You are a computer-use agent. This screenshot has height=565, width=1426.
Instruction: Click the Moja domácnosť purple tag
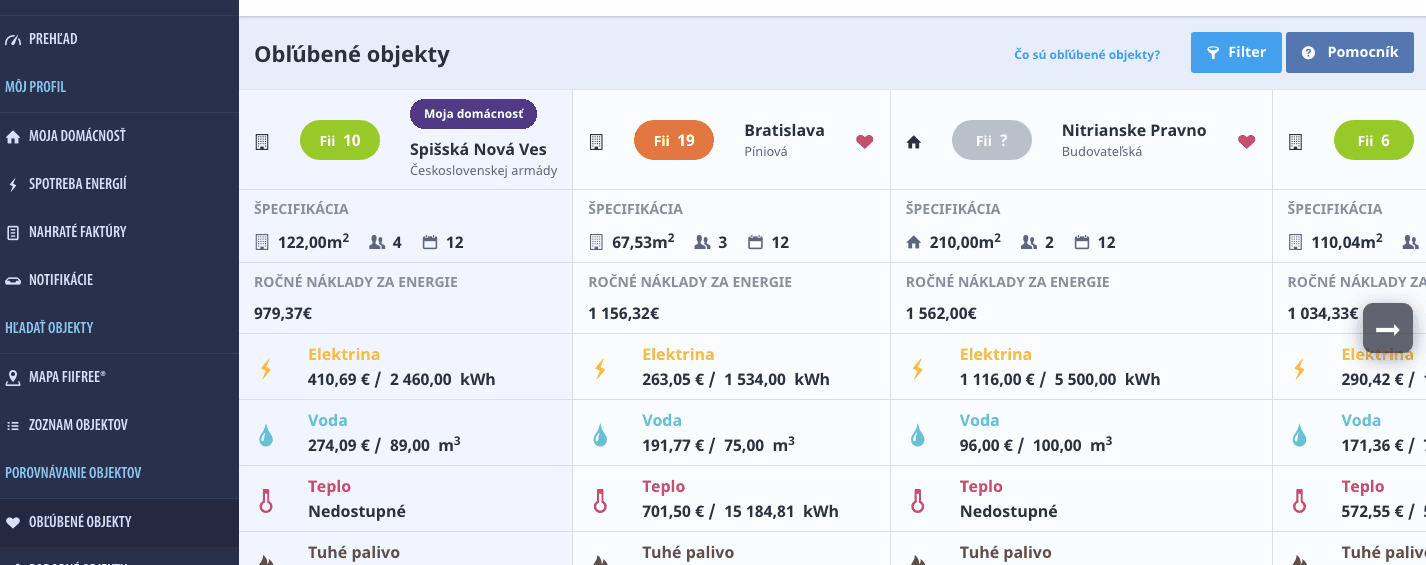tap(473, 114)
